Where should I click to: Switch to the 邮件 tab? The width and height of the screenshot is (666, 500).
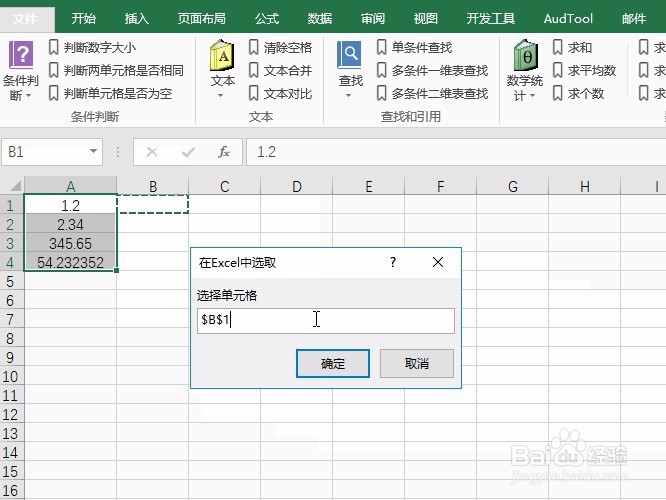(634, 18)
